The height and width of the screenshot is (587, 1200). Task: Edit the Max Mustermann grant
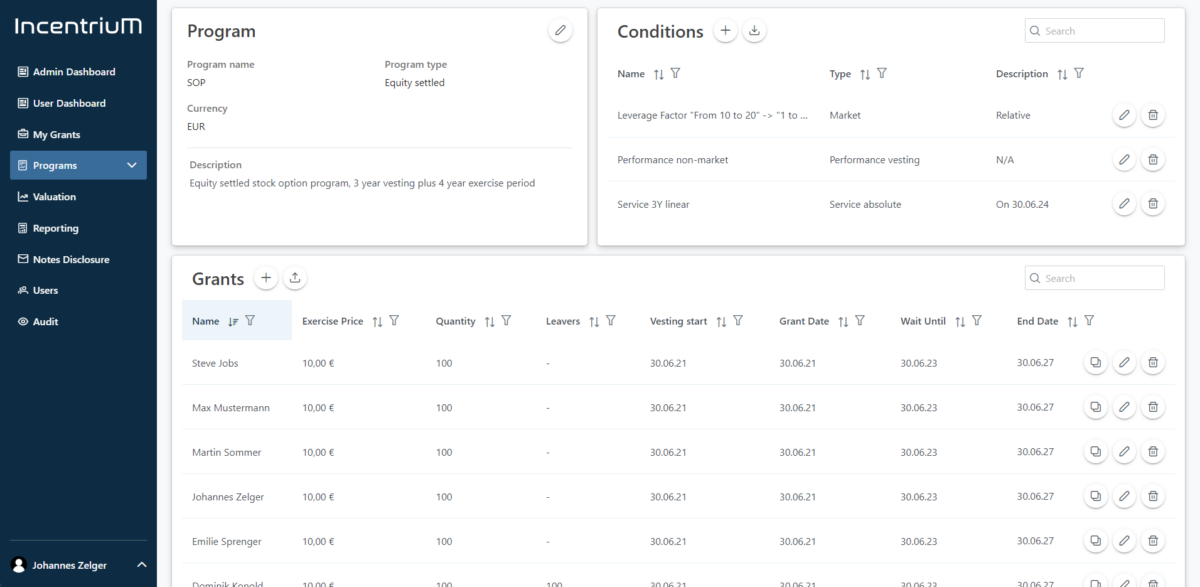point(1124,408)
